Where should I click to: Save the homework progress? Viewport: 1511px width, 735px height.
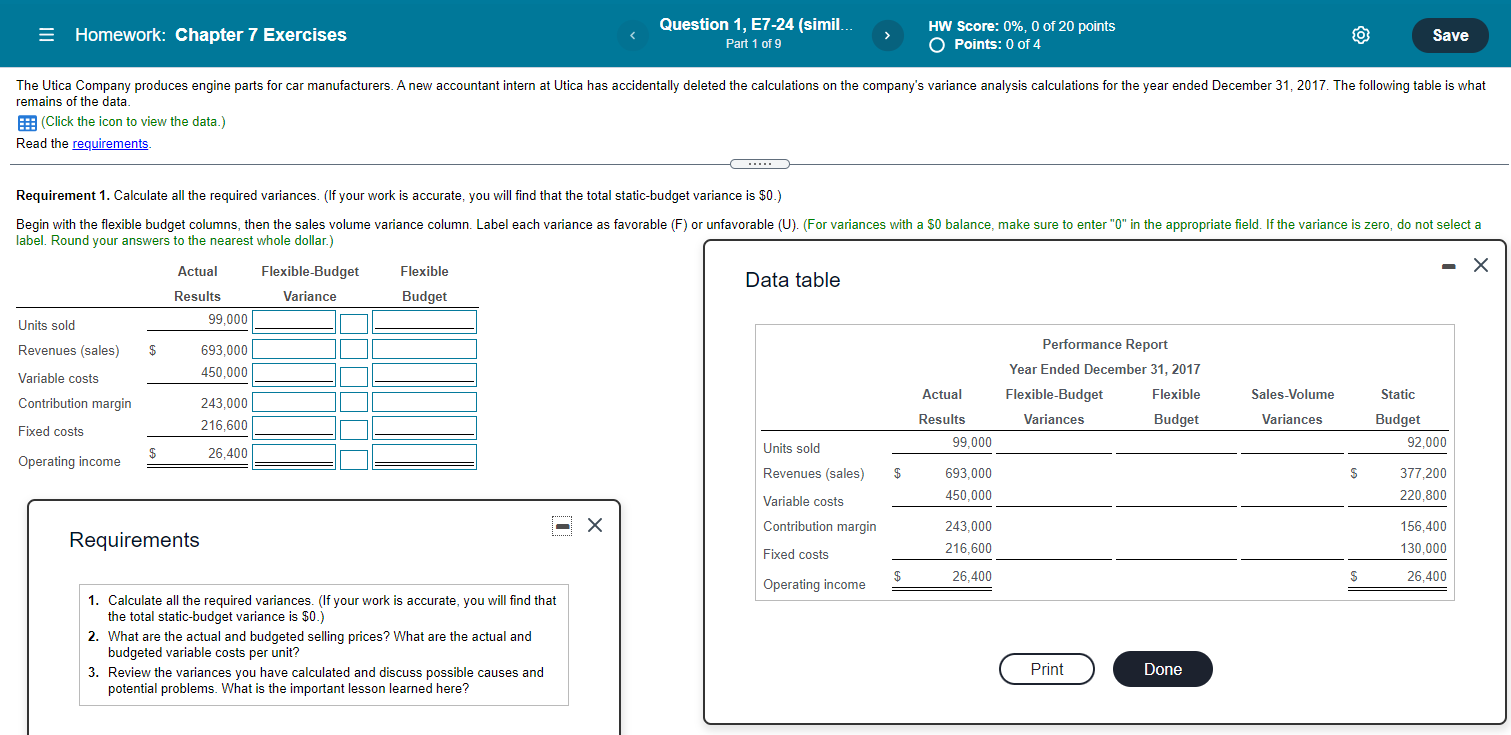1450,35
